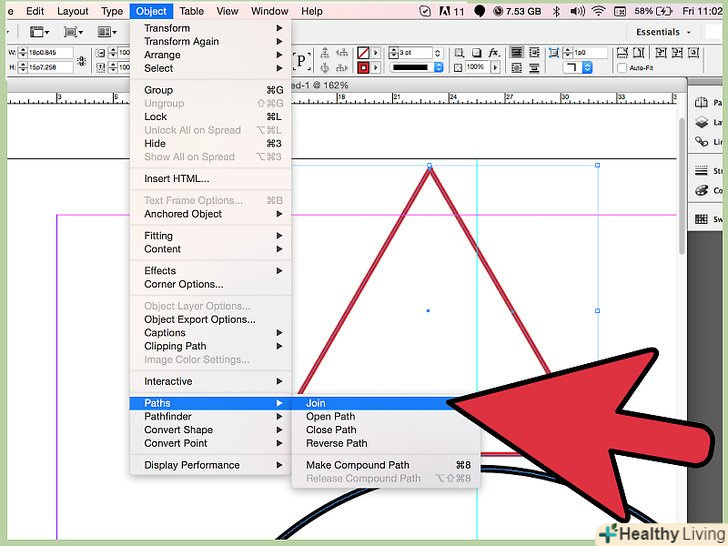Click the Wi-Fi menu bar icon
This screenshot has width=728, height=546.
tap(599, 11)
